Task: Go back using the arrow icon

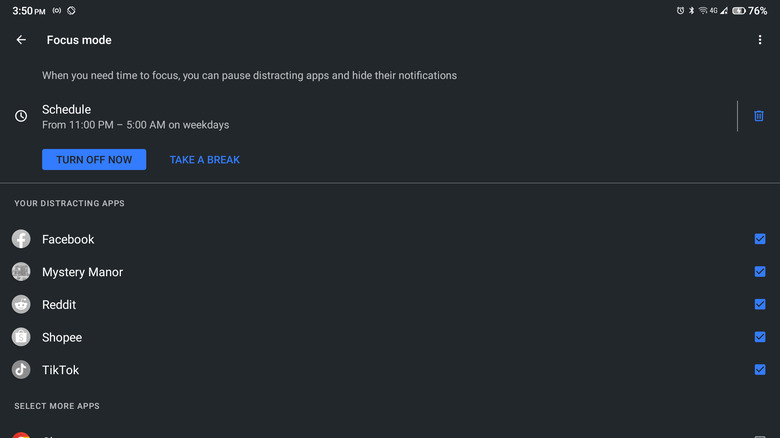Action: (x=21, y=40)
